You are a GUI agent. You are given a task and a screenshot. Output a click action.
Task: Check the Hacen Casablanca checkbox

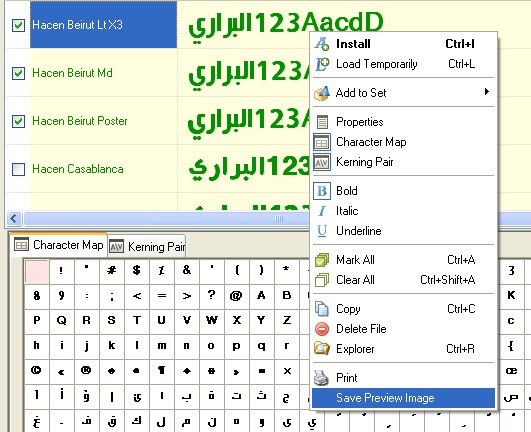18,169
